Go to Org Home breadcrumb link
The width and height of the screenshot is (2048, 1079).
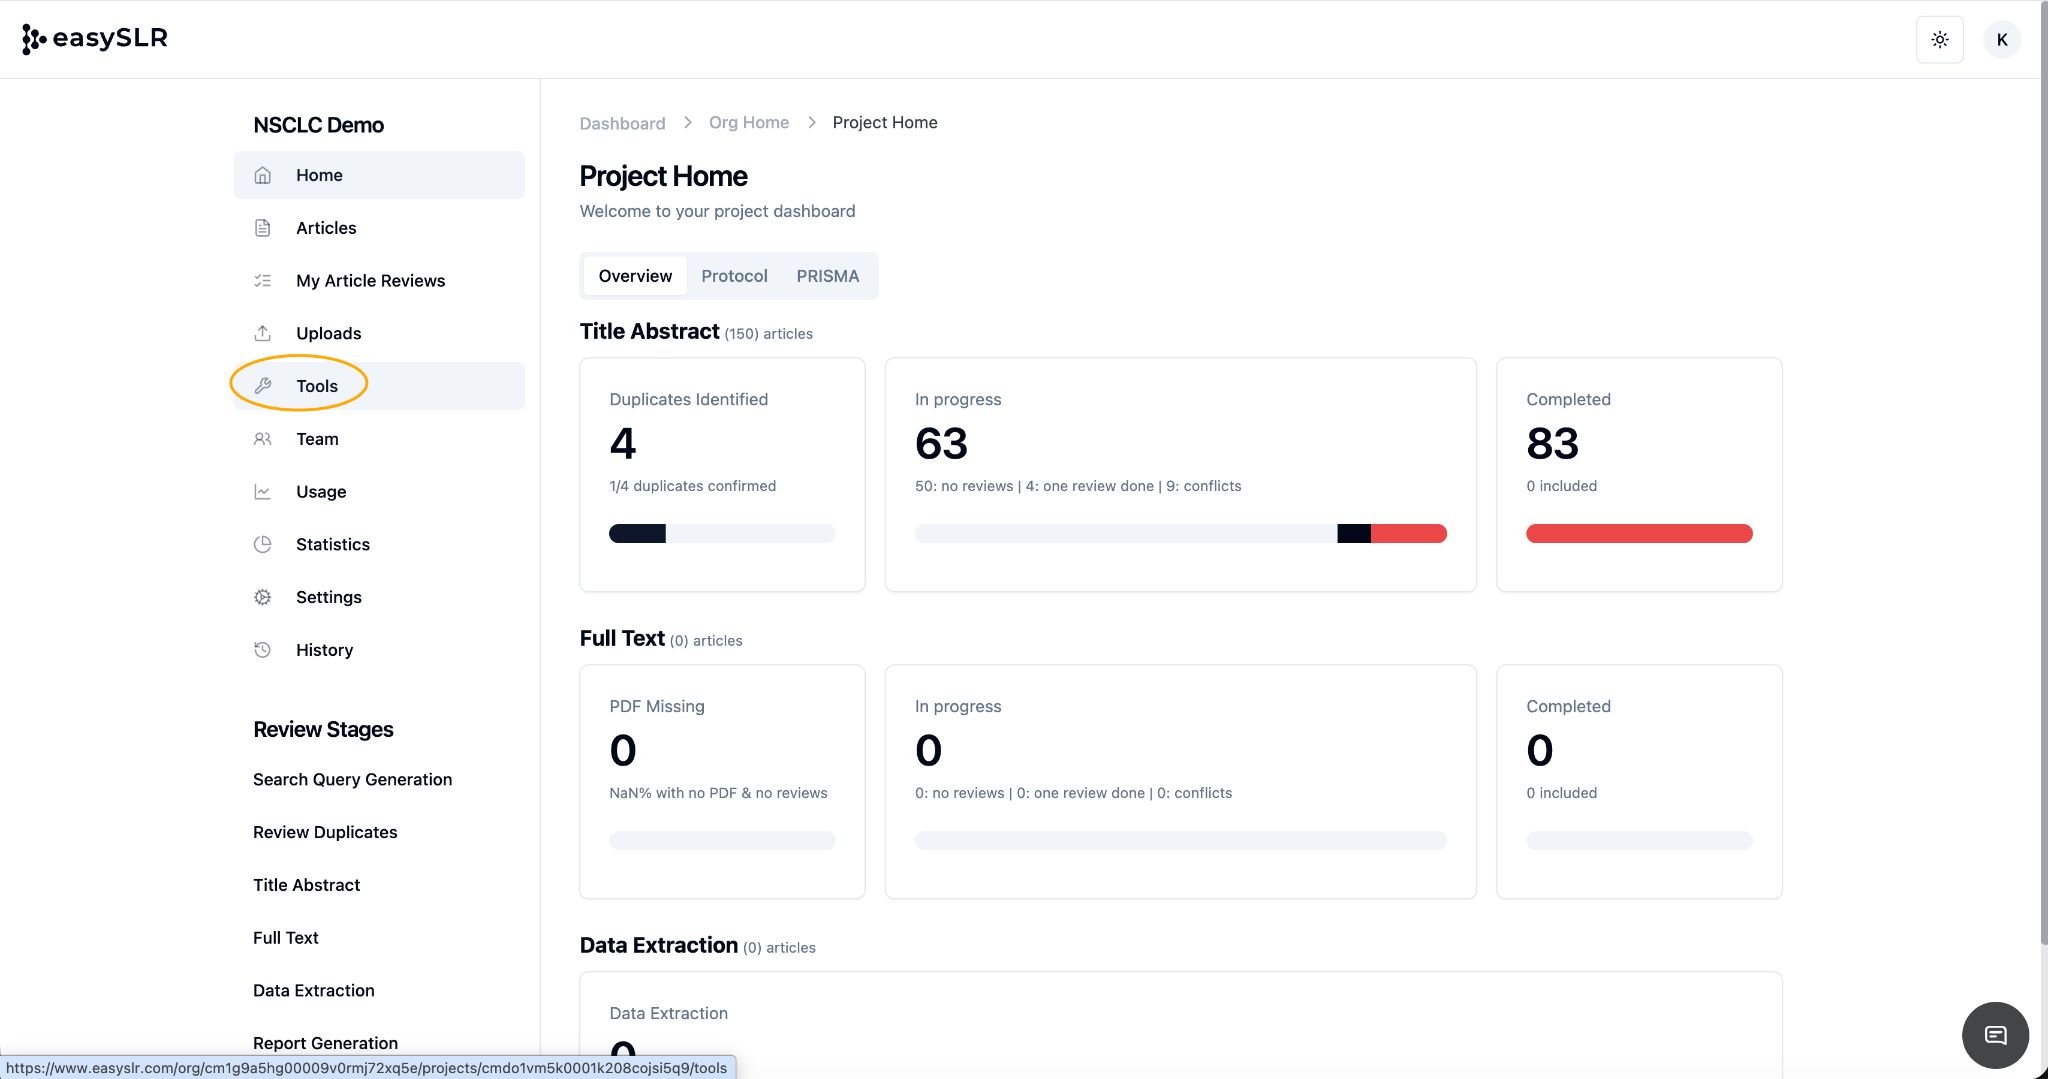(748, 122)
